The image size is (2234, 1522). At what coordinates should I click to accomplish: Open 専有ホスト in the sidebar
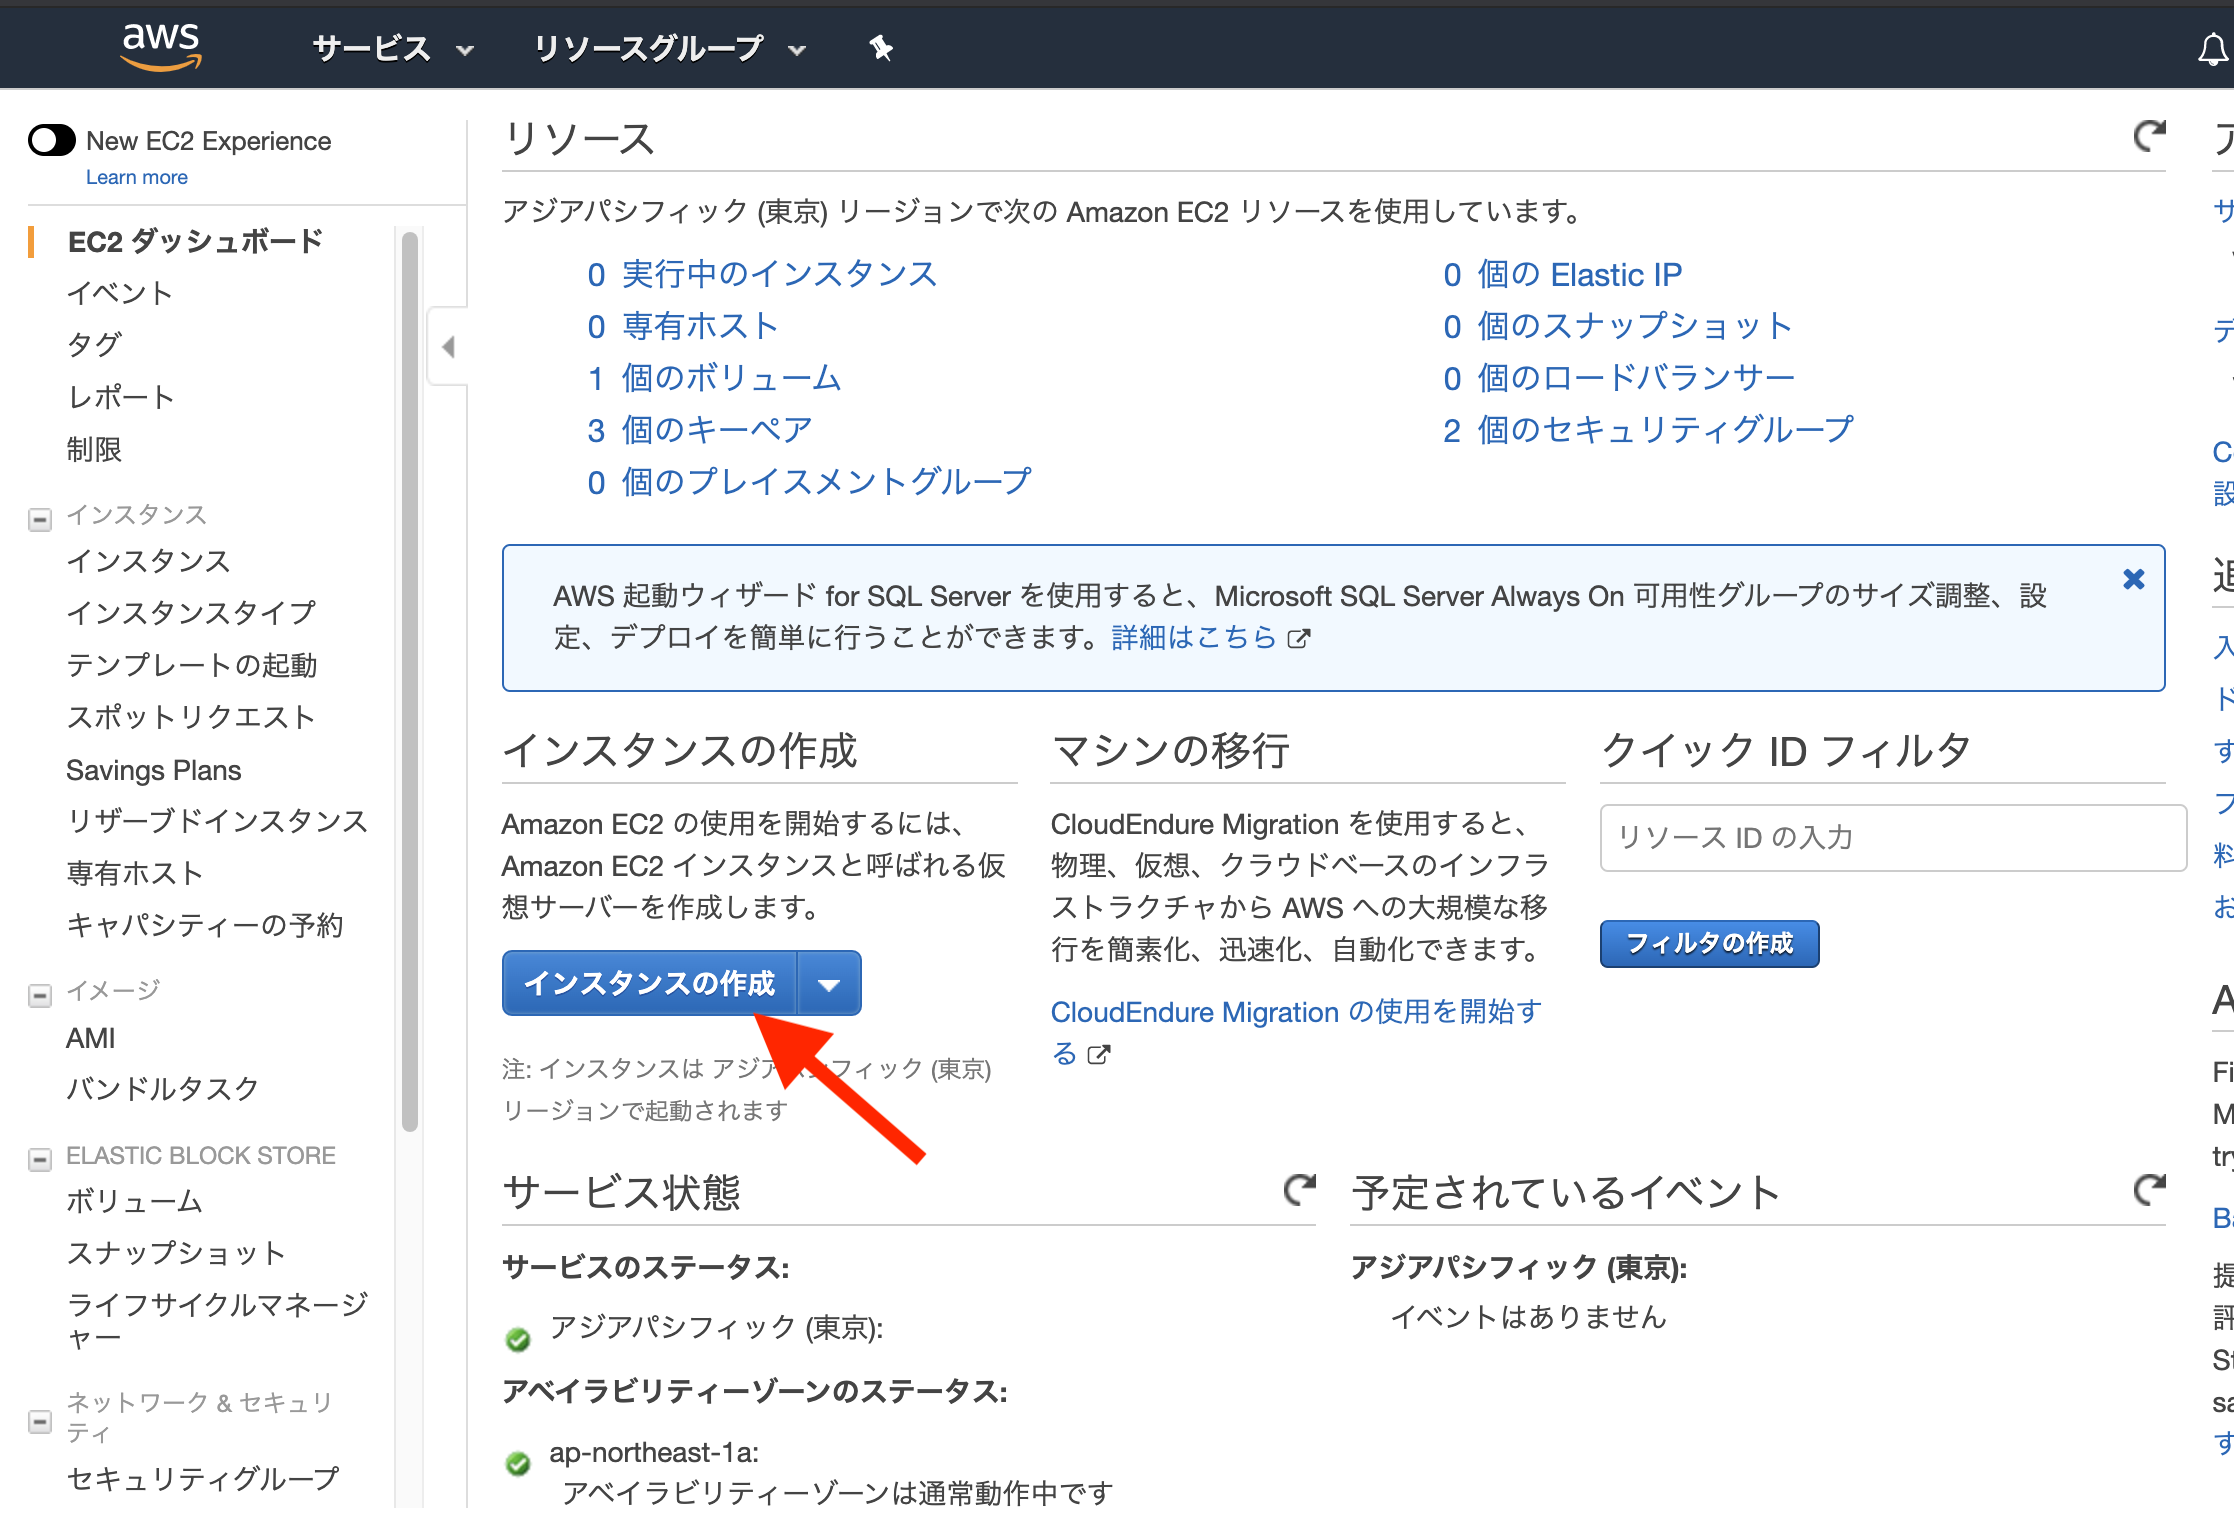[x=134, y=873]
